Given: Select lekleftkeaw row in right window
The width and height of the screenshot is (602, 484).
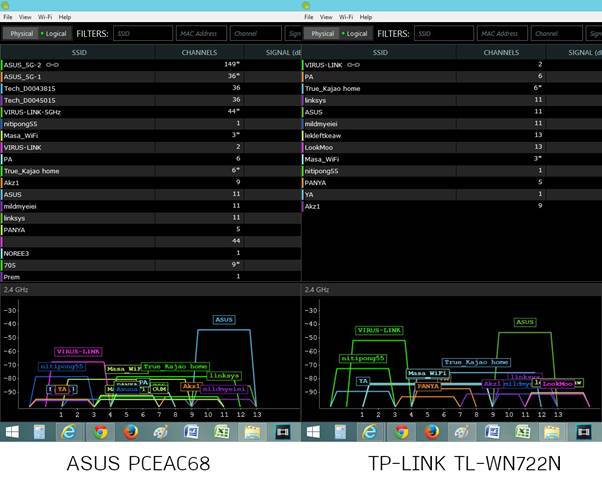Looking at the screenshot, I should coord(452,135).
